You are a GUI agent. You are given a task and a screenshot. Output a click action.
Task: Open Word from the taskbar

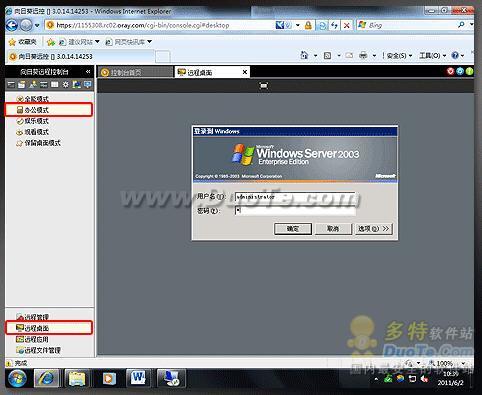coord(138,378)
